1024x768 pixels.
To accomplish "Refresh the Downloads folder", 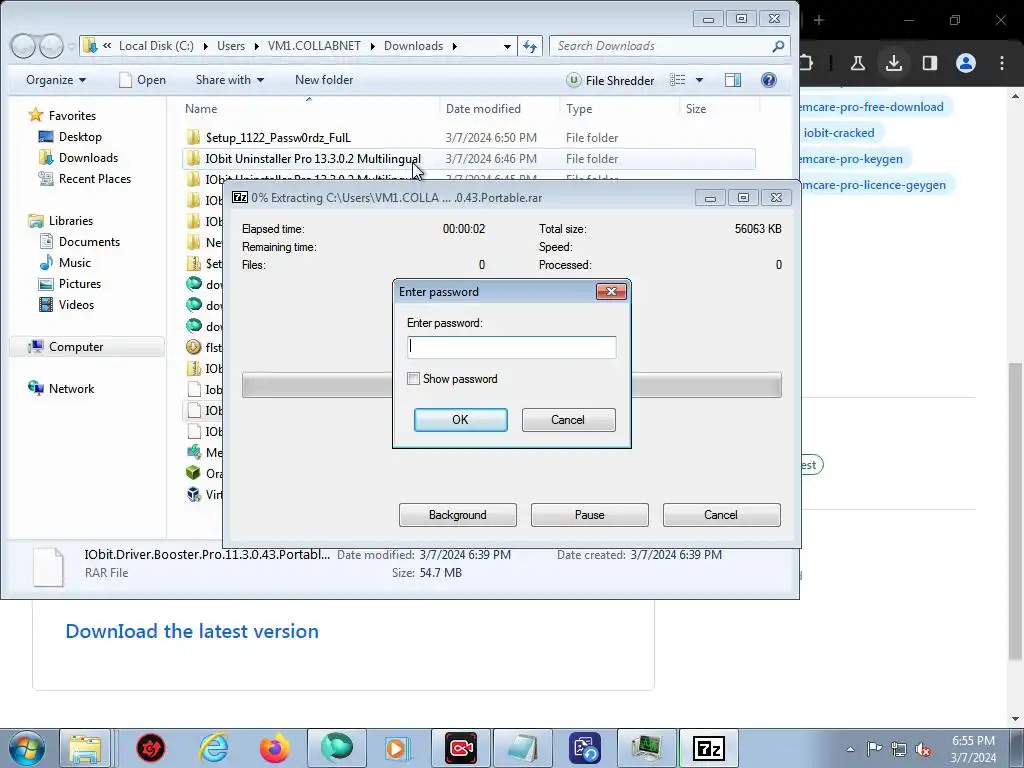I will (530, 46).
